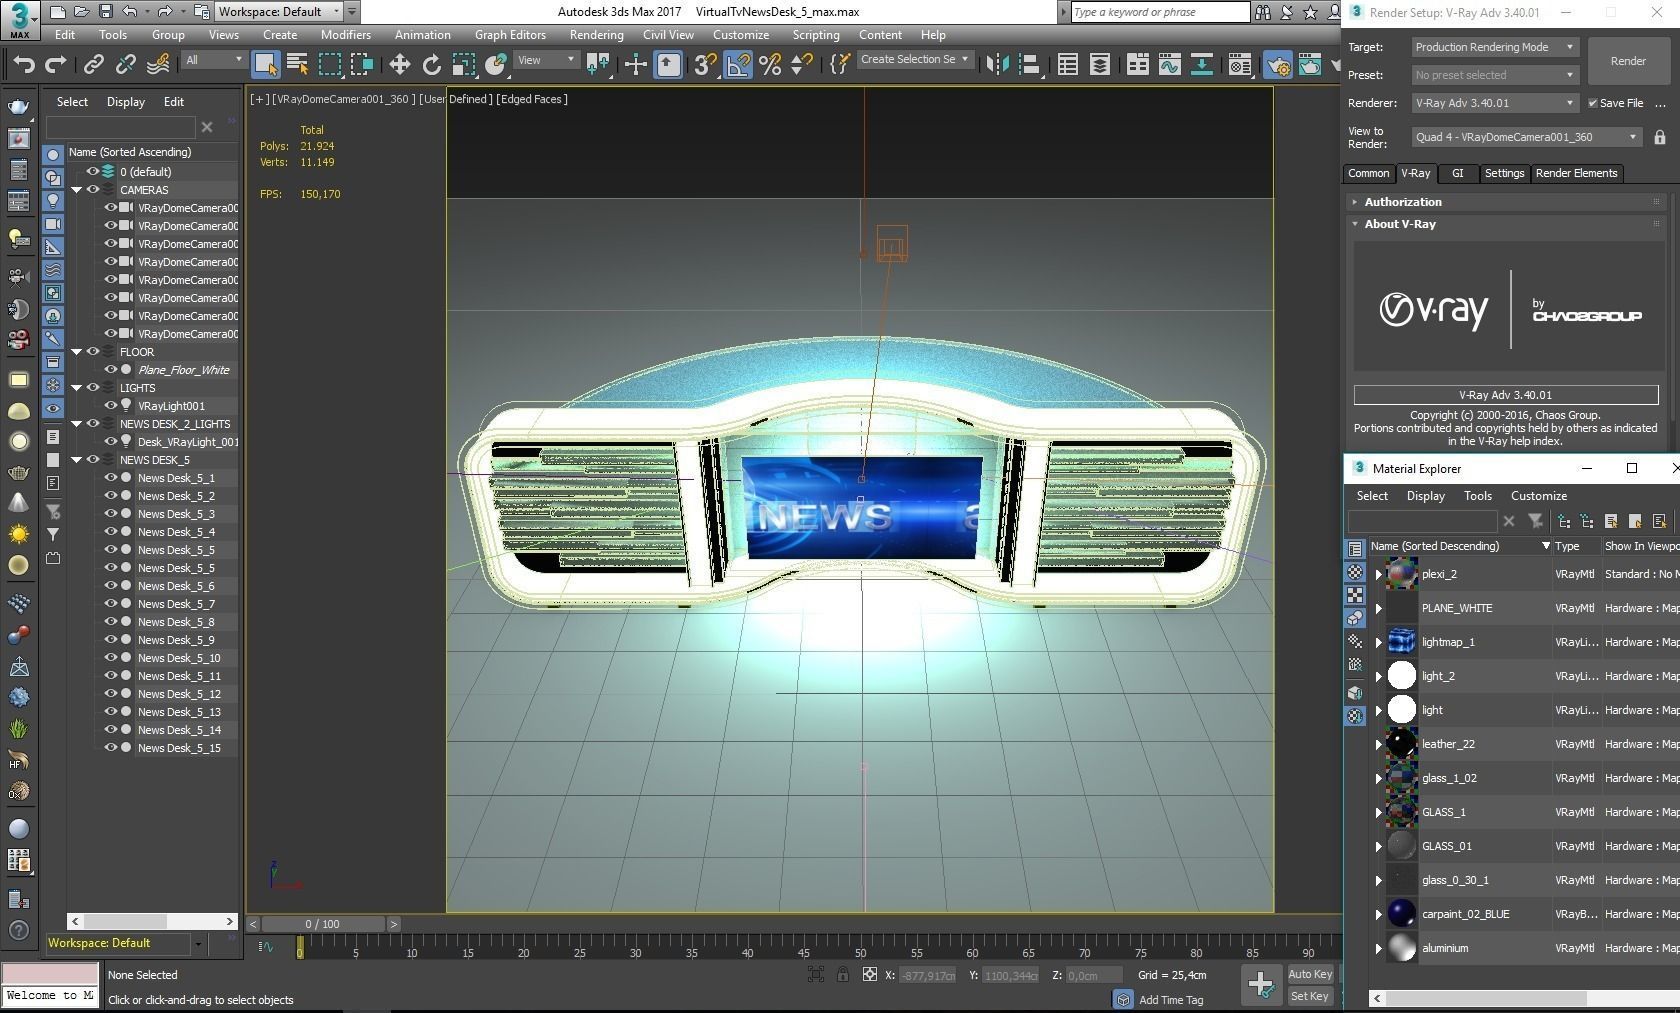Switch to the Render Elements tab

[1576, 174]
